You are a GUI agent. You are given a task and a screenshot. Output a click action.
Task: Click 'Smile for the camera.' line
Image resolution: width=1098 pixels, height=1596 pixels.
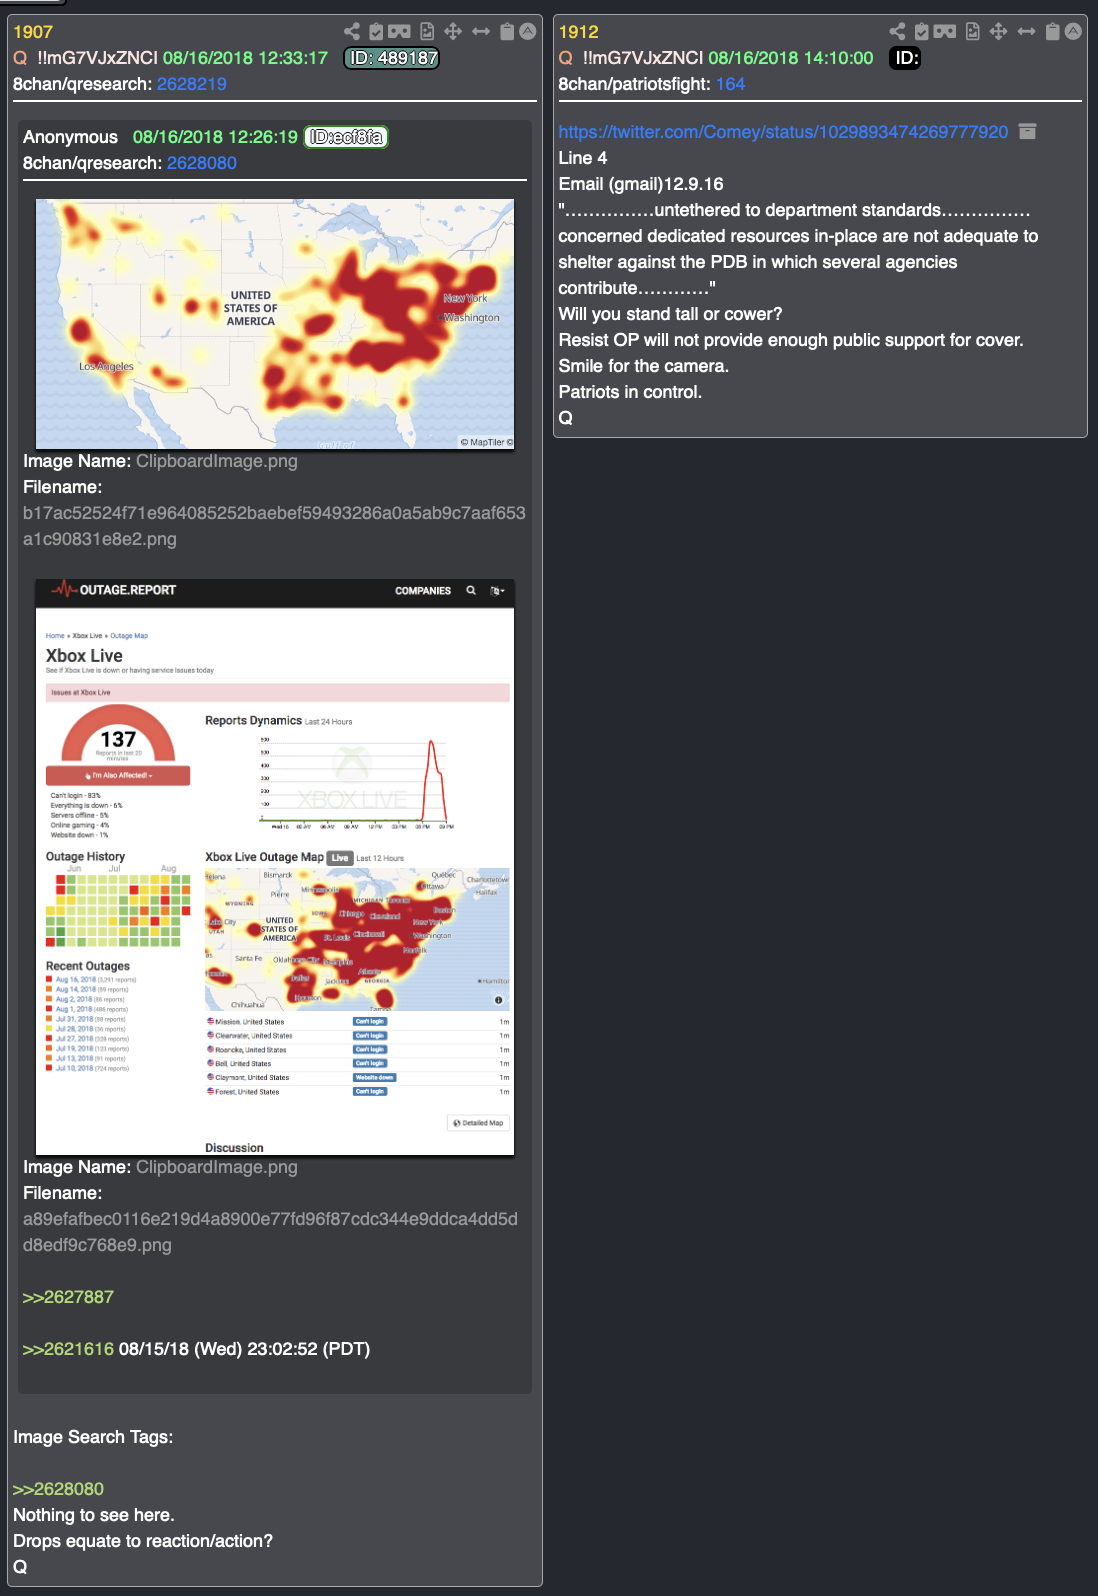[x=643, y=366]
